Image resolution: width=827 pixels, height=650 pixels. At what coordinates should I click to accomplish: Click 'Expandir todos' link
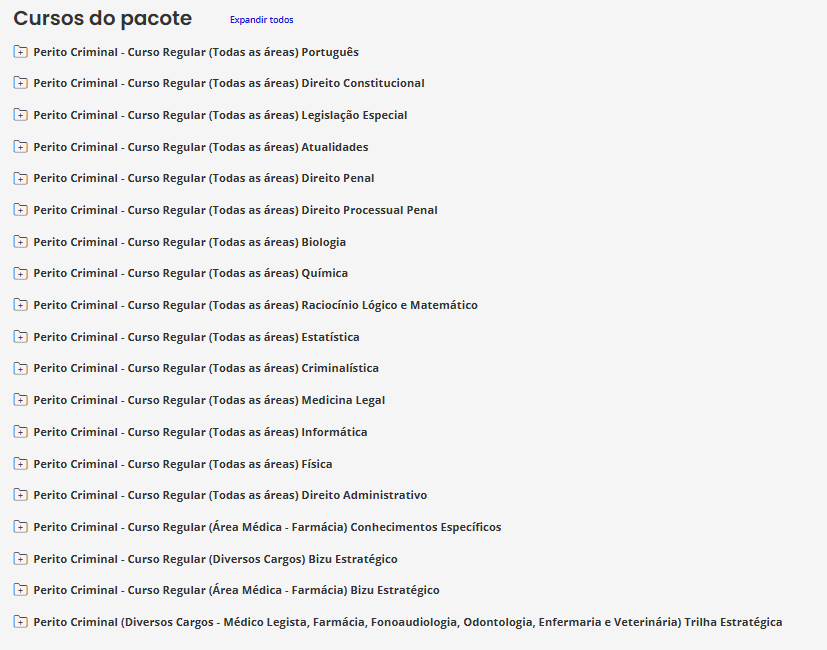click(261, 20)
